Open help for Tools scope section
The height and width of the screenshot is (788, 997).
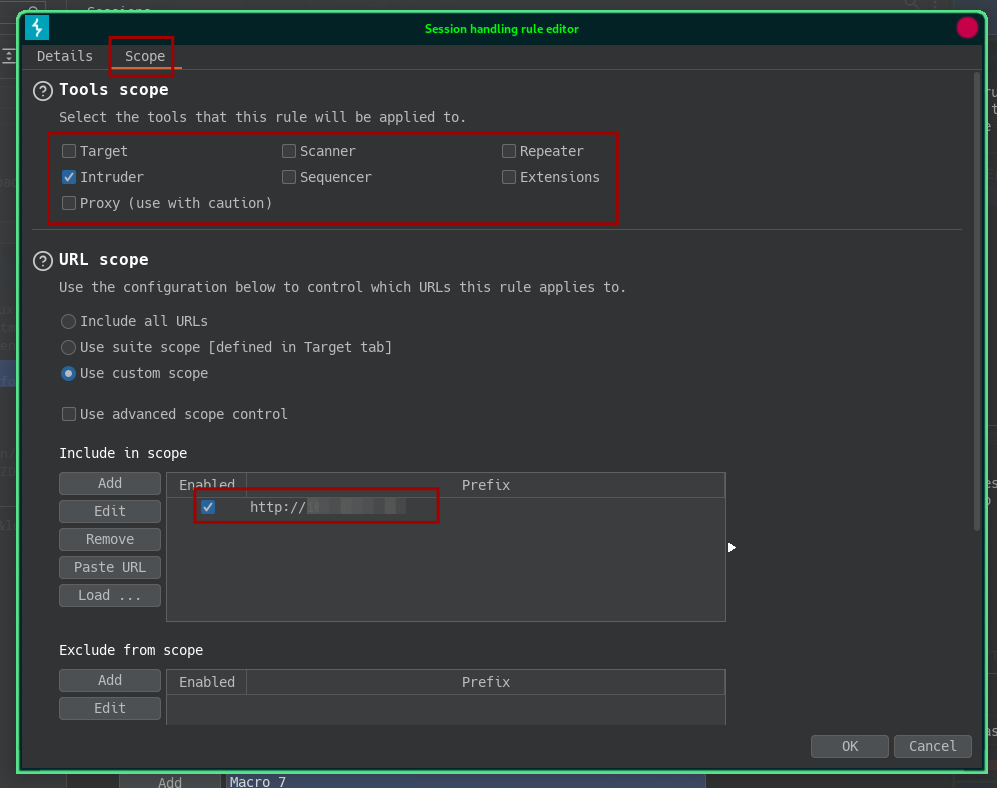(43, 91)
